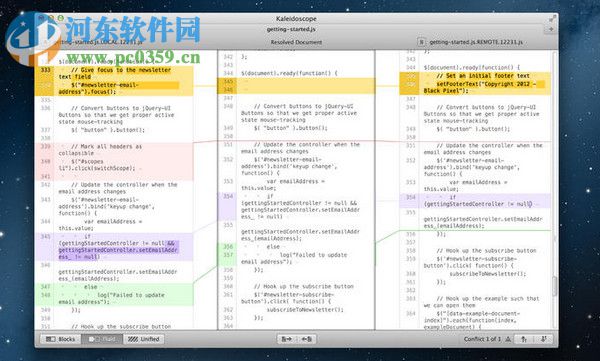Click the right pane vertical scrollbar thumb
This screenshot has width=600, height=361.
[554, 286]
